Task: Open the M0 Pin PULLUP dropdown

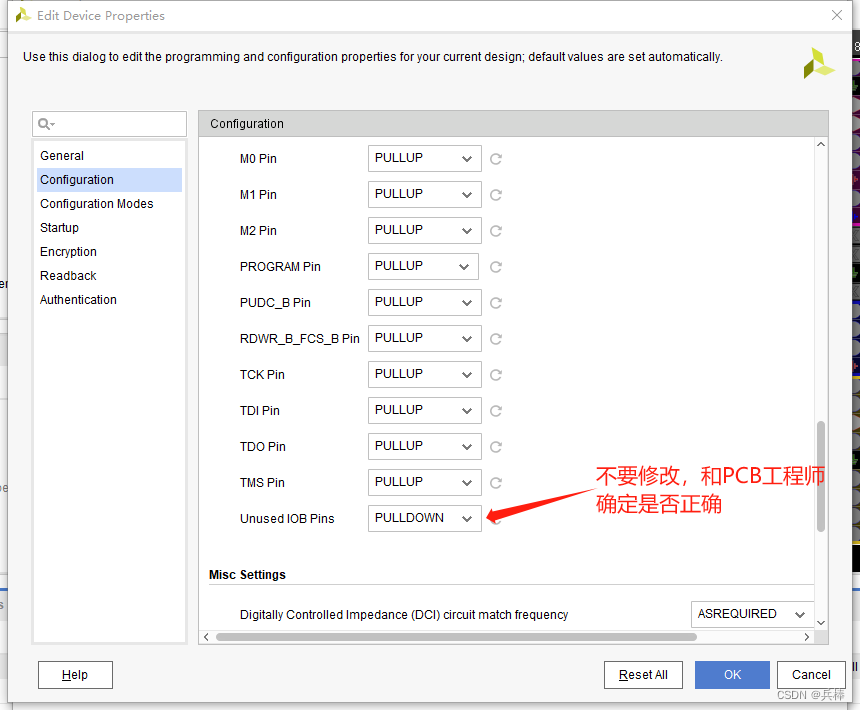Action: pyautogui.click(x=425, y=158)
